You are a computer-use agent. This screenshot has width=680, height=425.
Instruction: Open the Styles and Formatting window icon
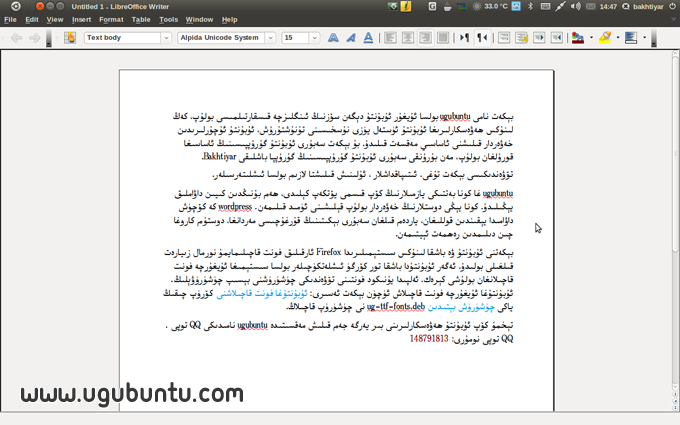click(70, 38)
